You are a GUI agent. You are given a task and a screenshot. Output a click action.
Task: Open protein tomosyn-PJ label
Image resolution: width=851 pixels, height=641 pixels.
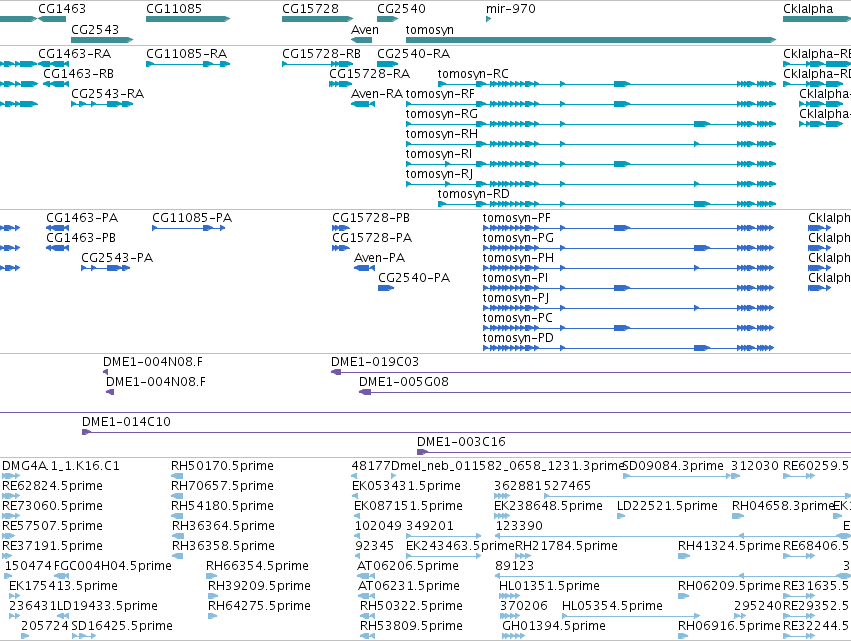click(x=516, y=298)
